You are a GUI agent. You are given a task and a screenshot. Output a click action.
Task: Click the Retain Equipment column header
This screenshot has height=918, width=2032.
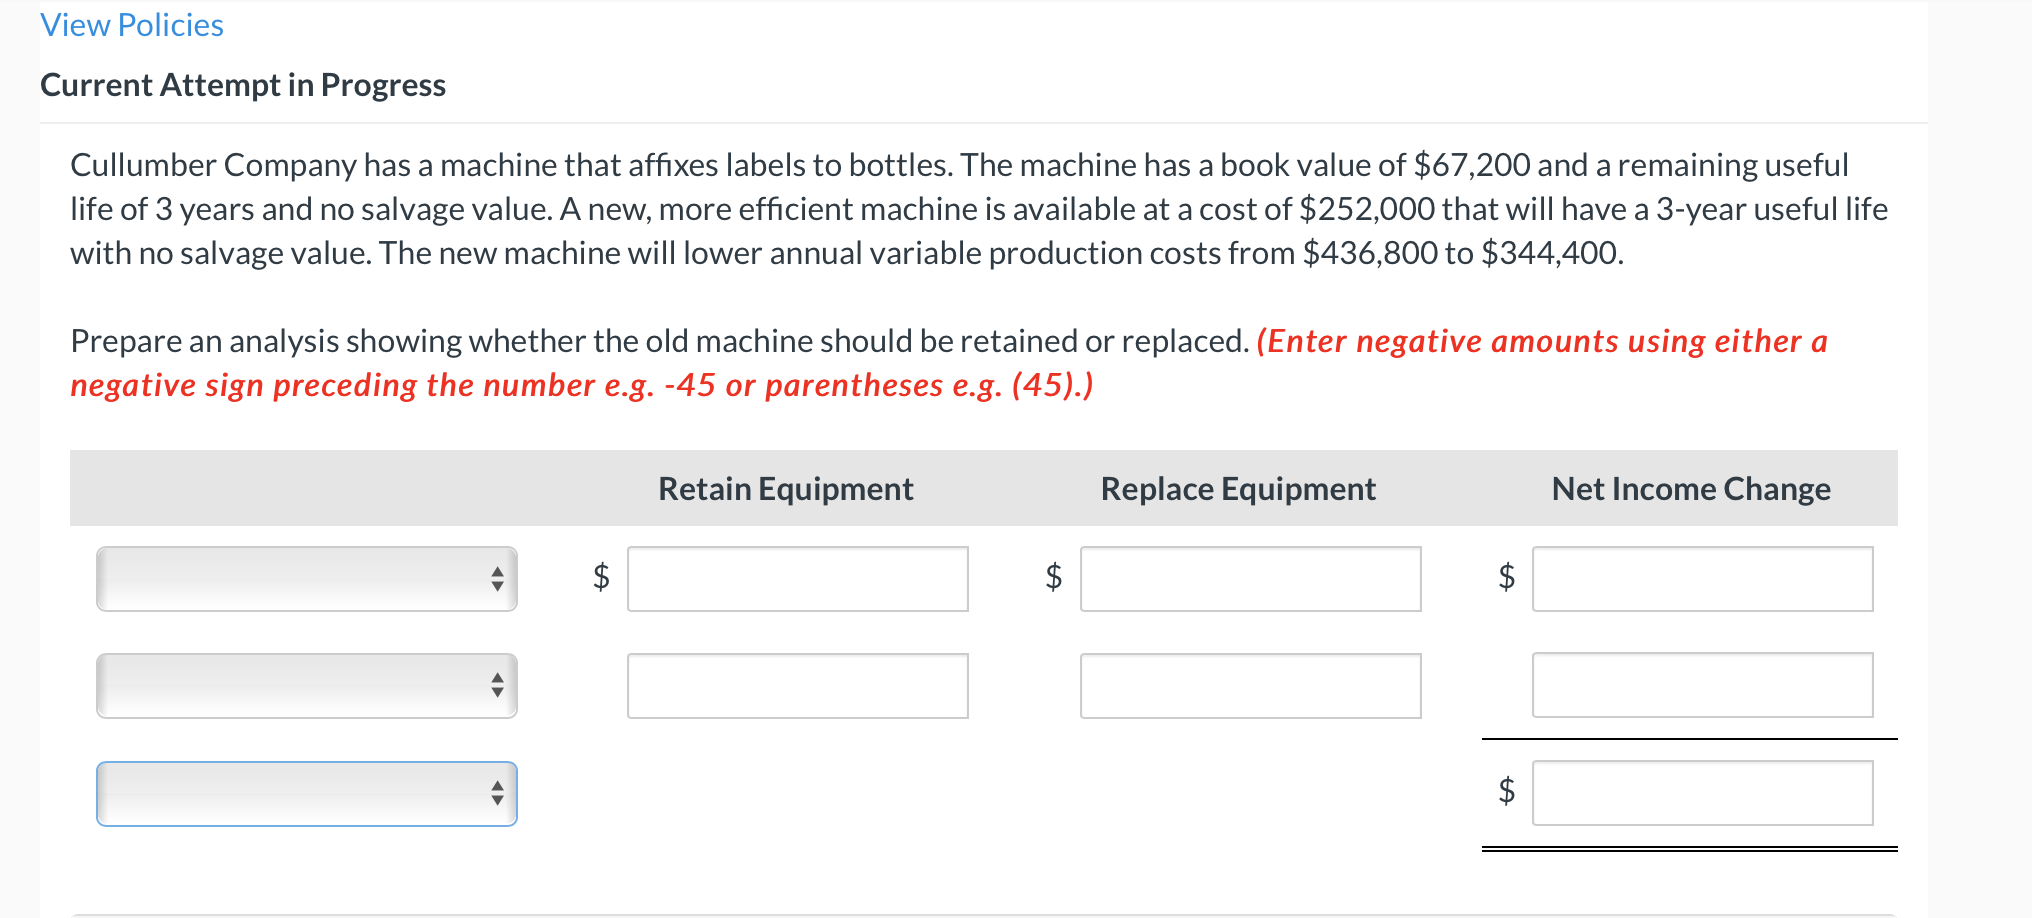pyautogui.click(x=784, y=489)
